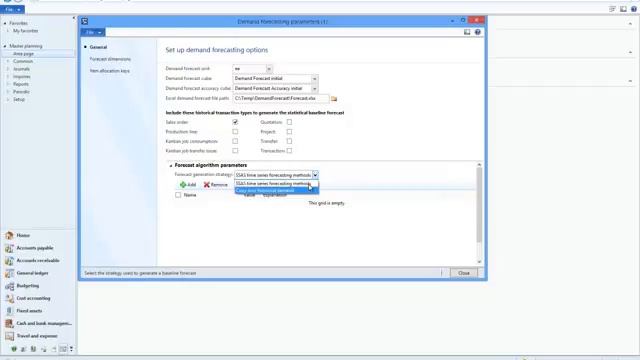Image resolution: width=640 pixels, height=360 pixels.
Task: Click the Close button
Action: coord(464,273)
